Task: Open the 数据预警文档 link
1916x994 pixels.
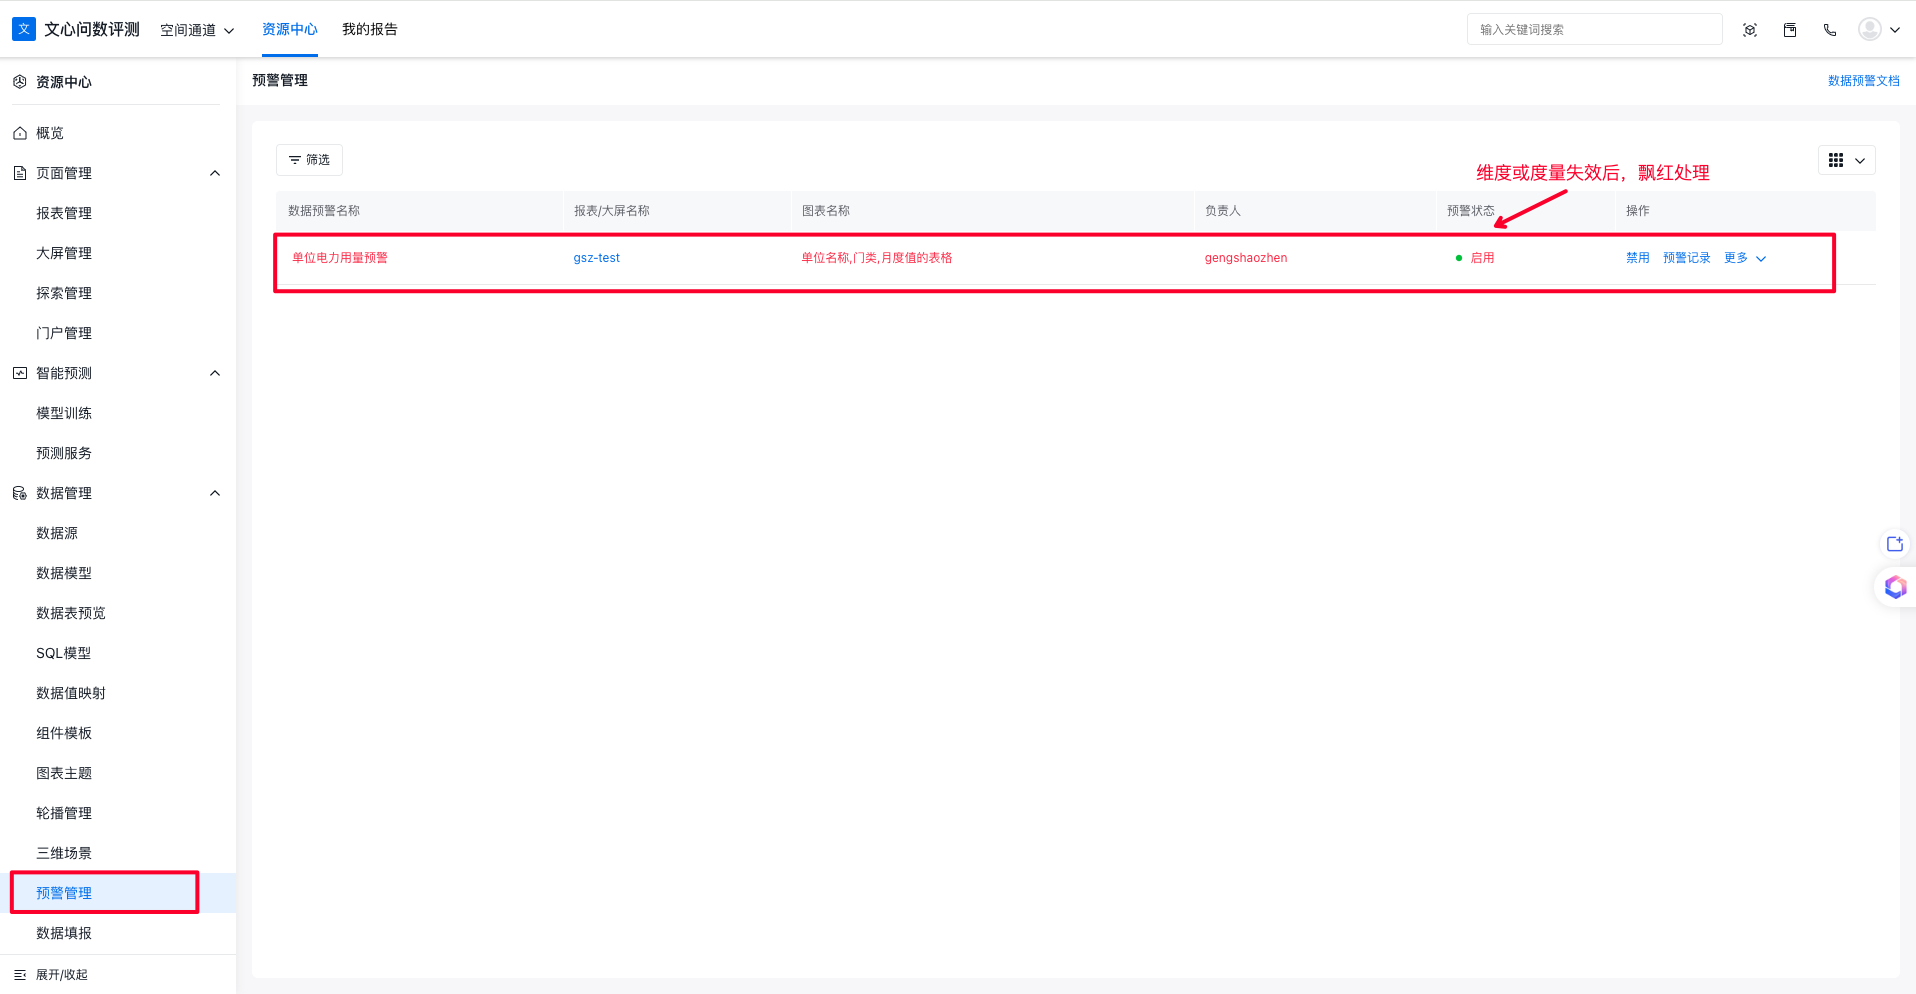Action: (x=1864, y=81)
